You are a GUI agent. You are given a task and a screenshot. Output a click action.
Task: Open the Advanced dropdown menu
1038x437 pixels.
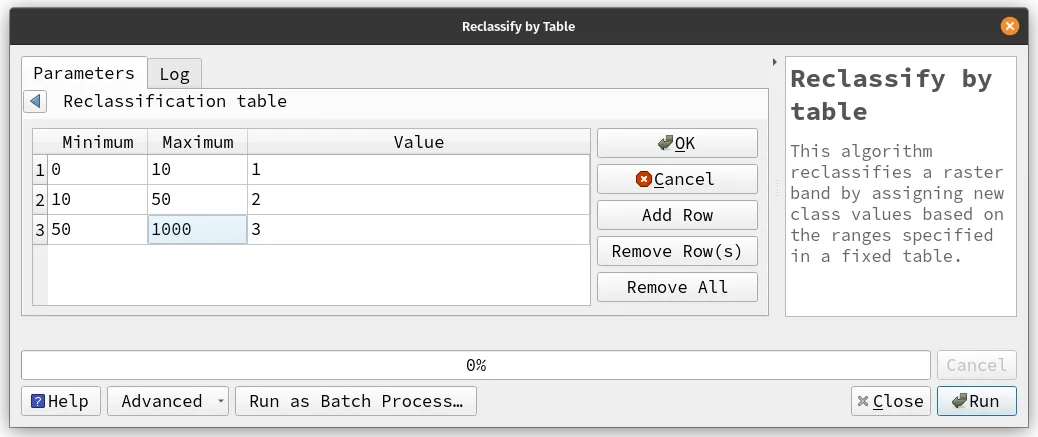click(168, 401)
